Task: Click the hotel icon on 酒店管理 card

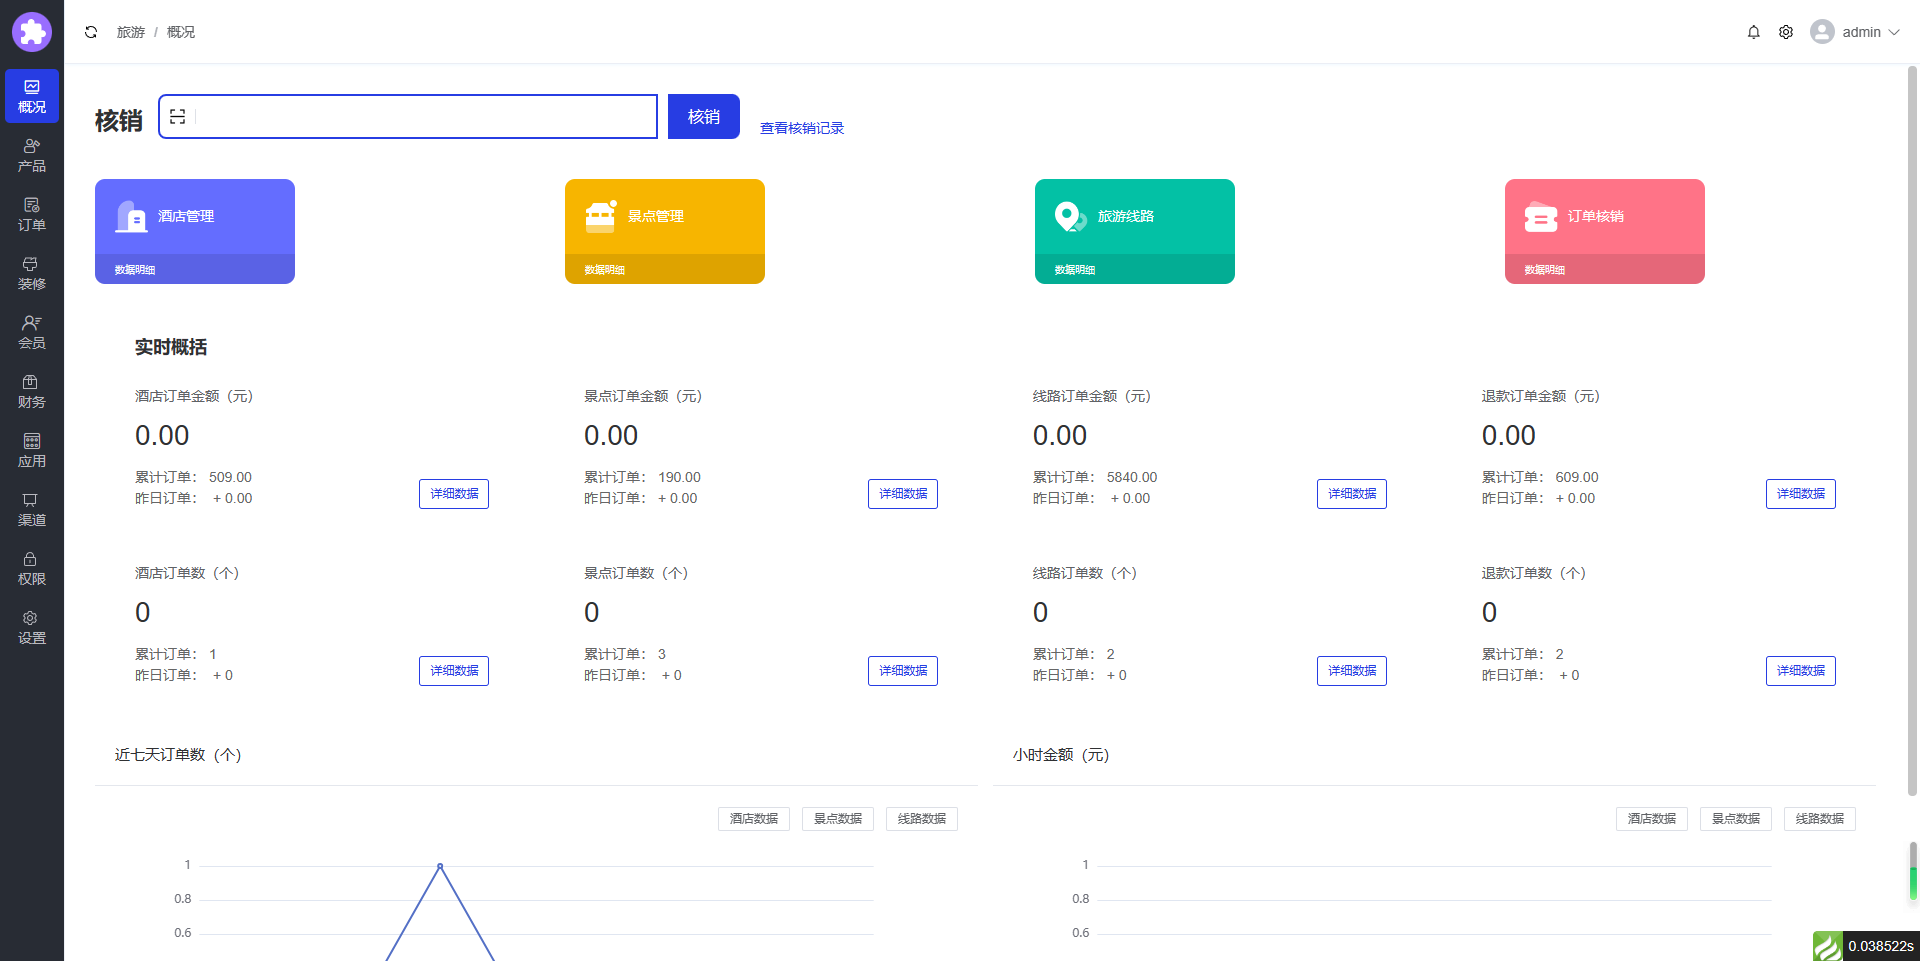Action: [x=131, y=217]
